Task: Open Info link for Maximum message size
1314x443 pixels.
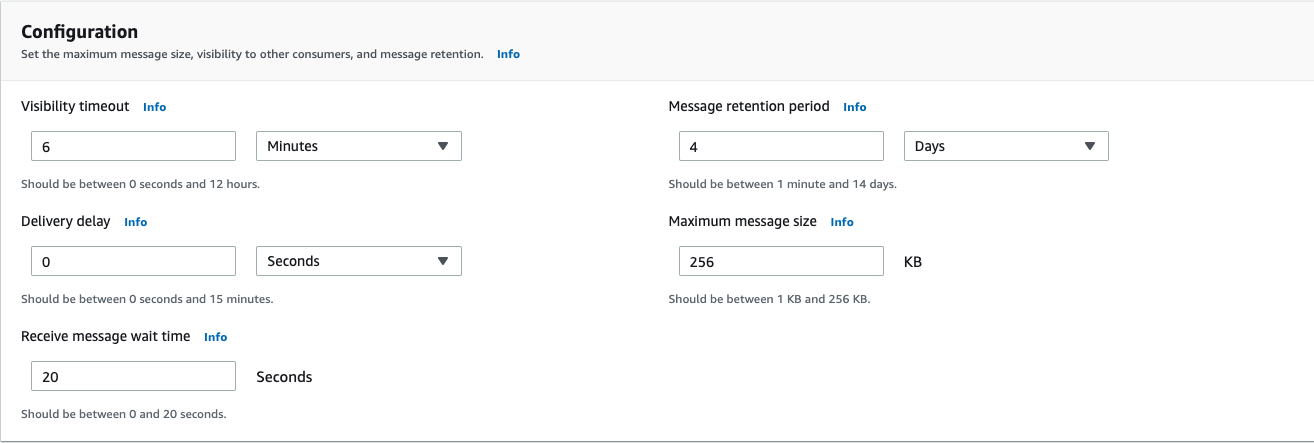Action: 842,222
